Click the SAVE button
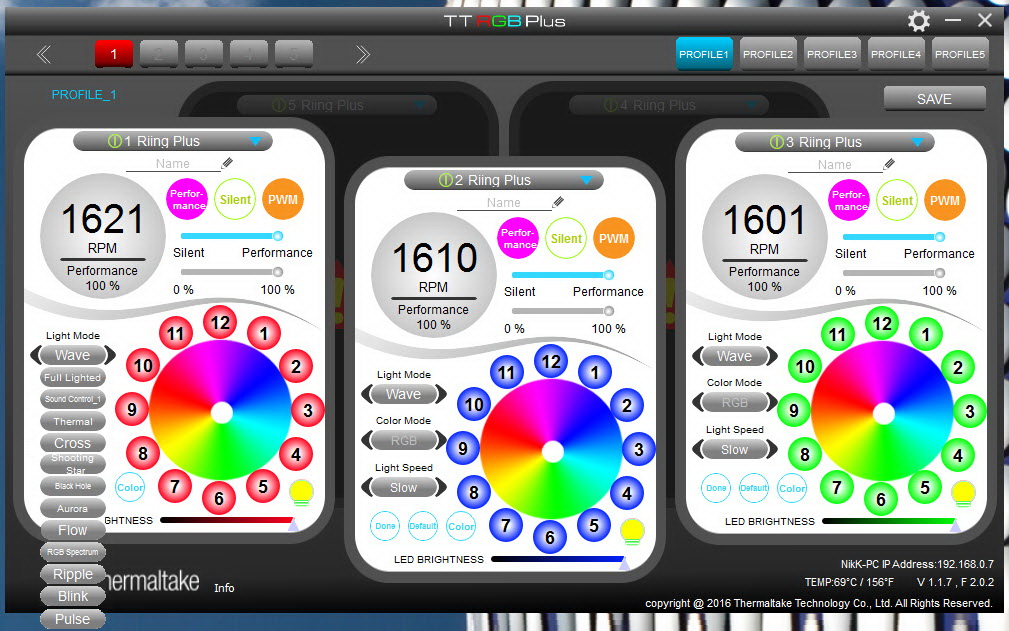The width and height of the screenshot is (1009, 631). point(934,99)
